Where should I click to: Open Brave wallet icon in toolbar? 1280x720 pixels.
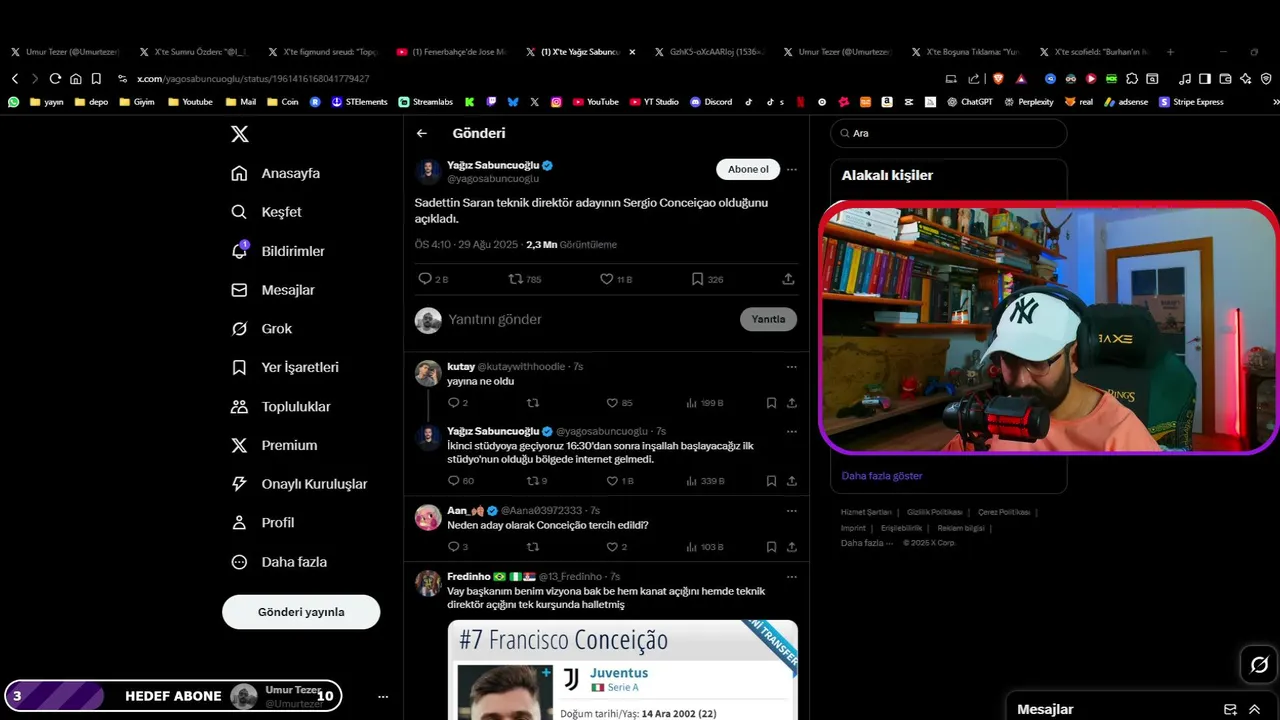tap(1225, 78)
